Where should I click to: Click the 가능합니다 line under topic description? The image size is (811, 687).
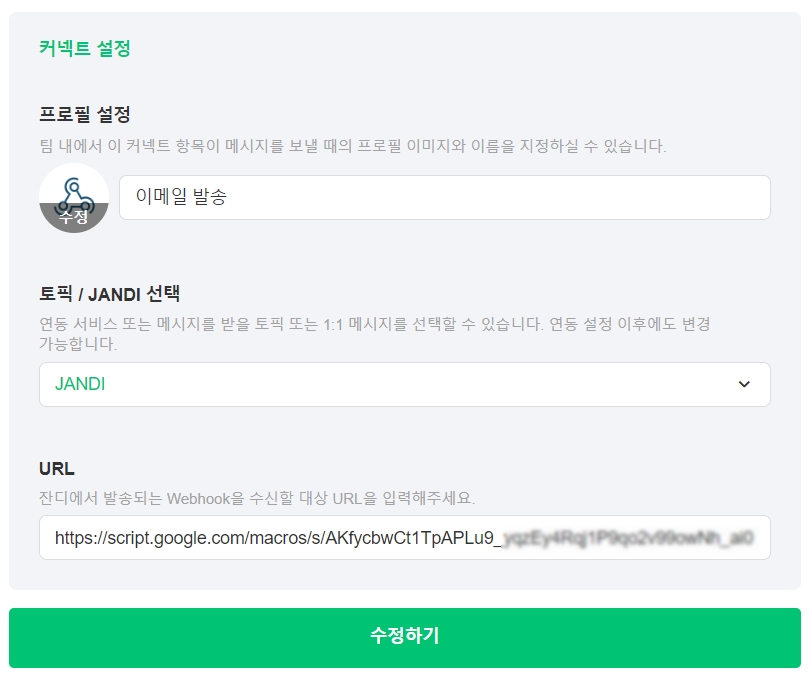click(78, 345)
